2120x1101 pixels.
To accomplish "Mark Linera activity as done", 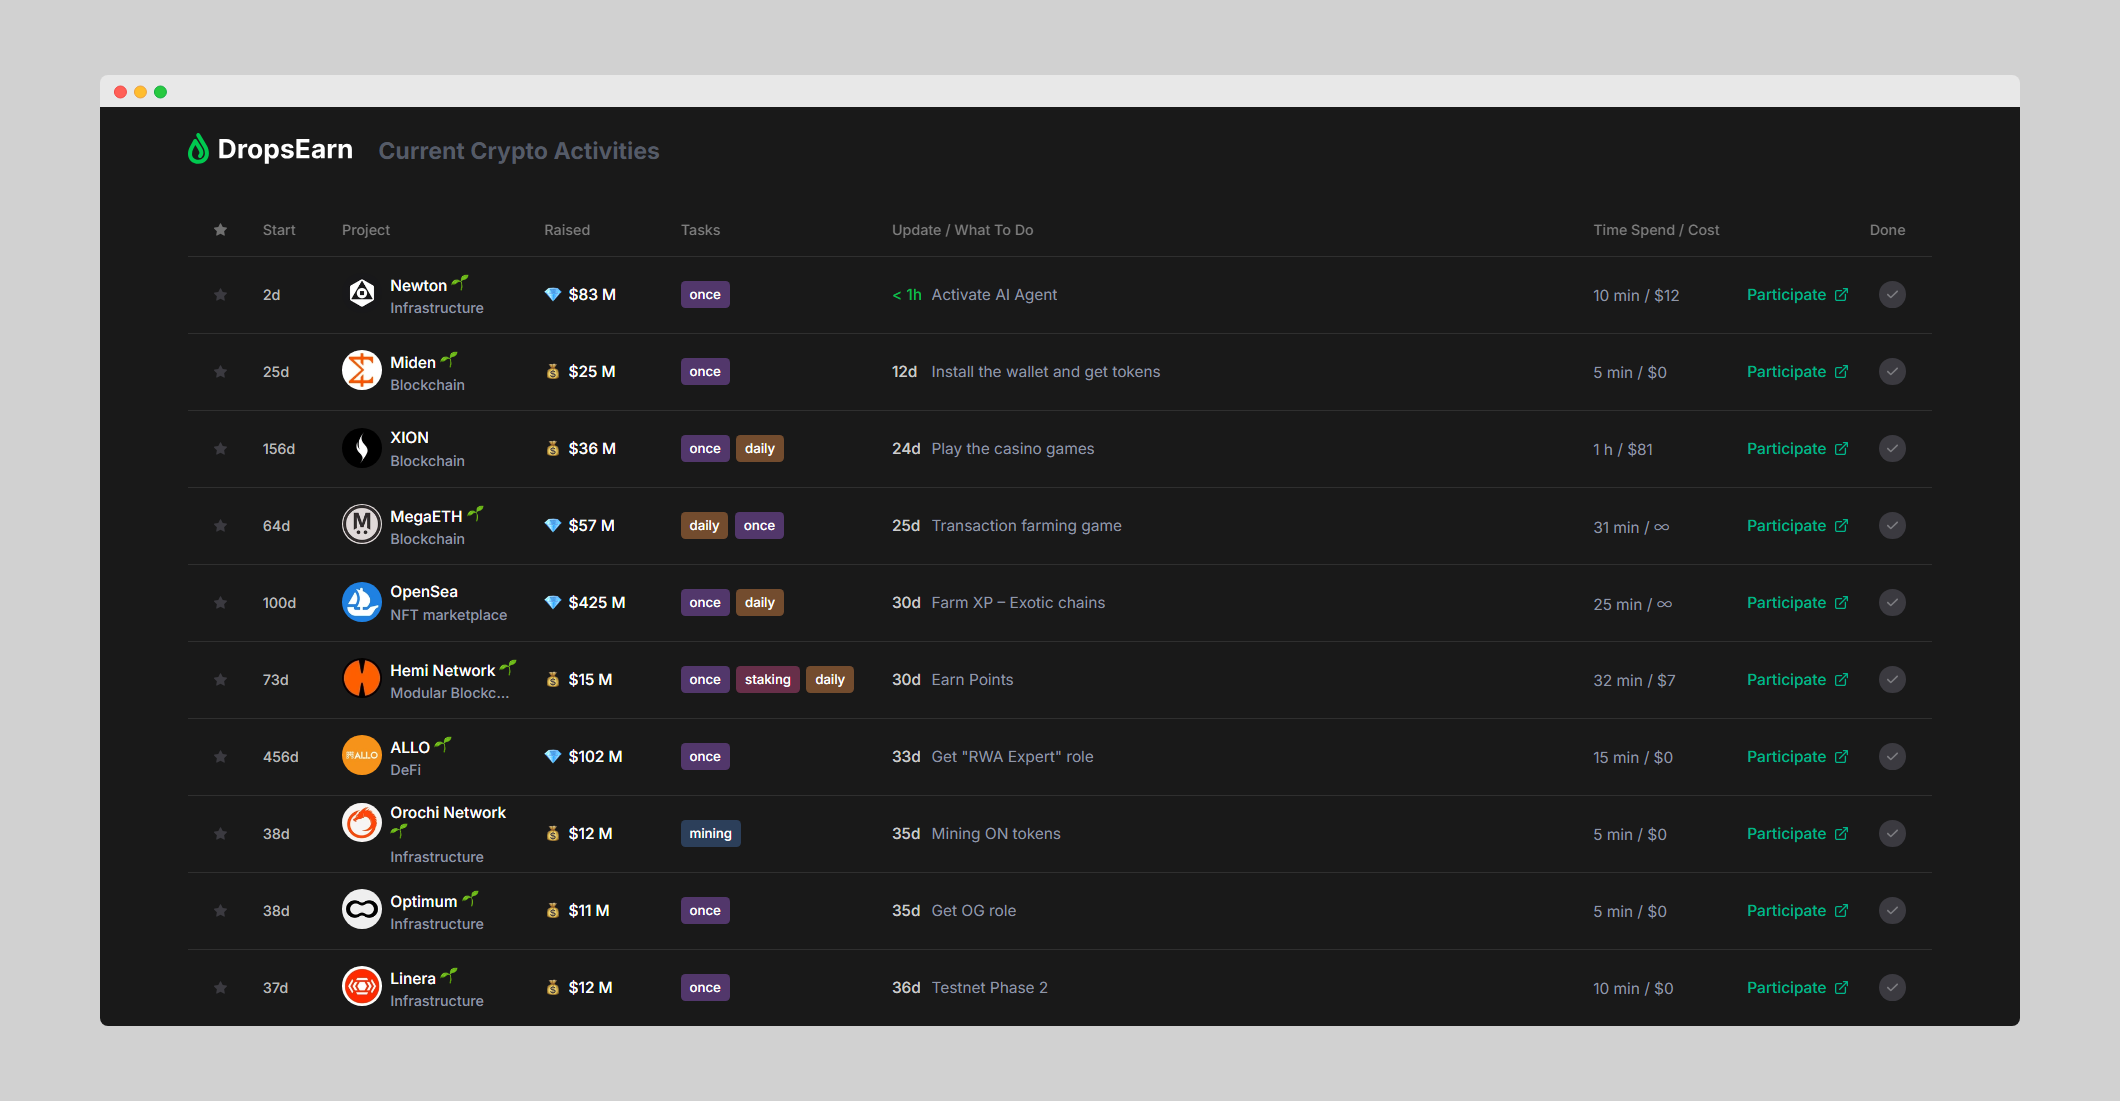I will [1892, 987].
